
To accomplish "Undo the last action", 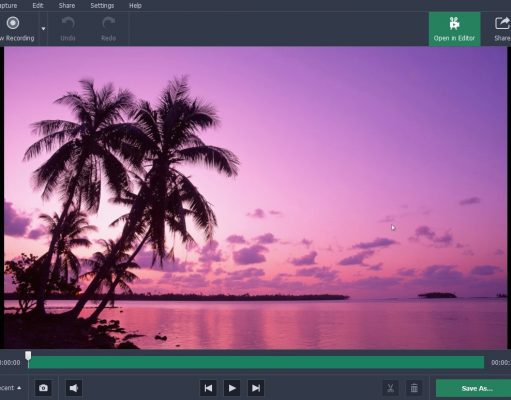I will pos(68,29).
